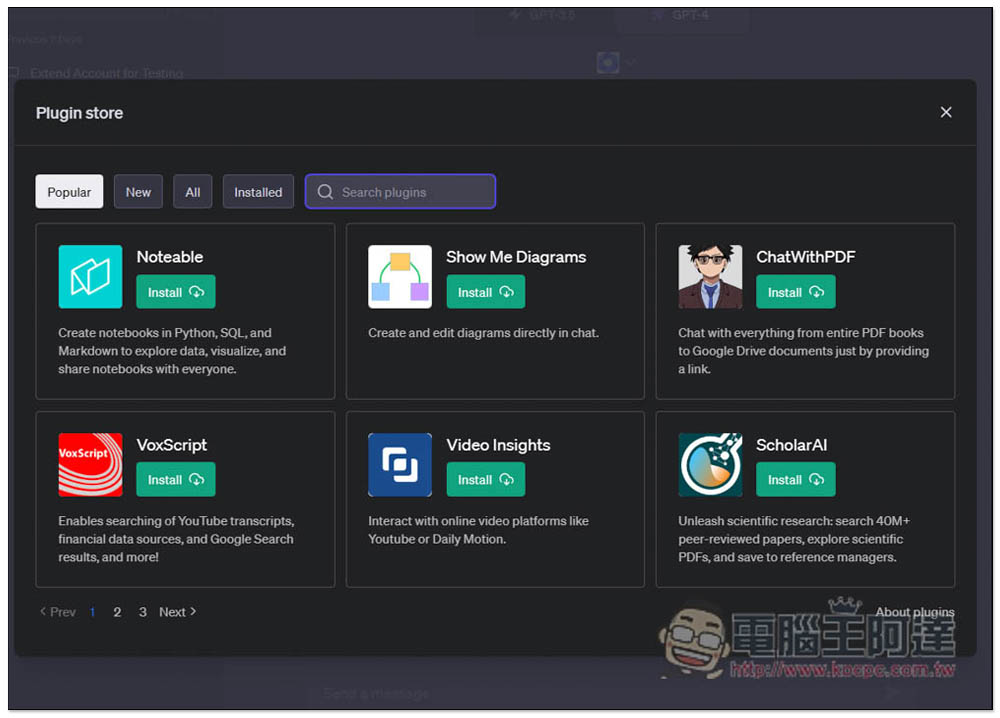Go to the Prev page
1000x718 pixels.
(x=58, y=612)
